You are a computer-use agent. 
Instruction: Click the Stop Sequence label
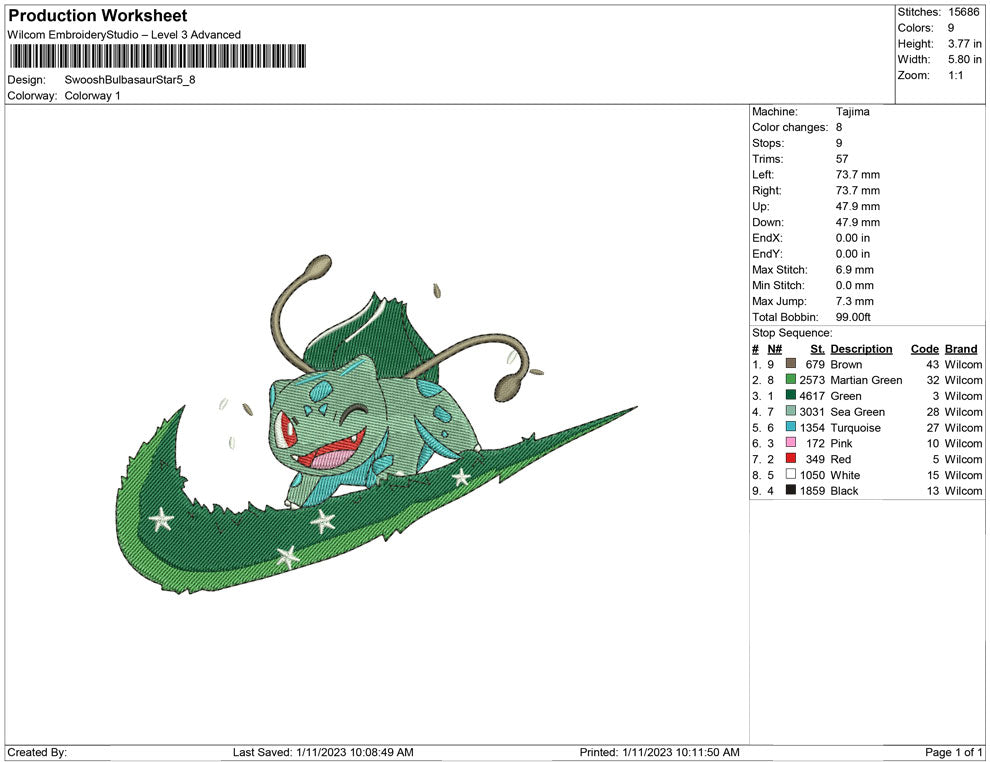coord(792,333)
